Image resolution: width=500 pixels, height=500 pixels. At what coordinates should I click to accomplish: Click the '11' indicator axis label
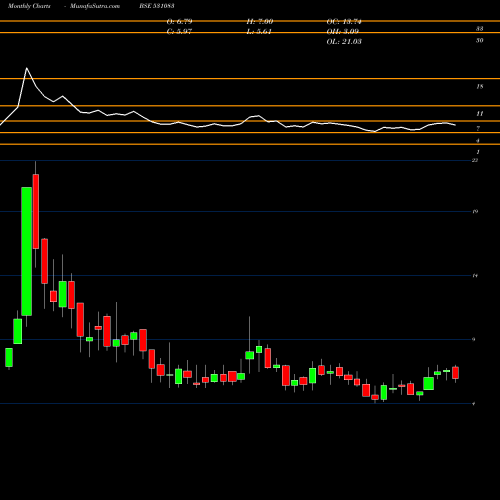point(479,114)
